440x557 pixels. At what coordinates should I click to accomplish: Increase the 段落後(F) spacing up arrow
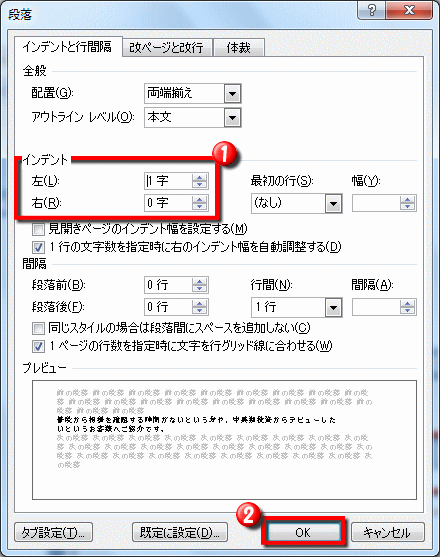[x=199, y=303]
